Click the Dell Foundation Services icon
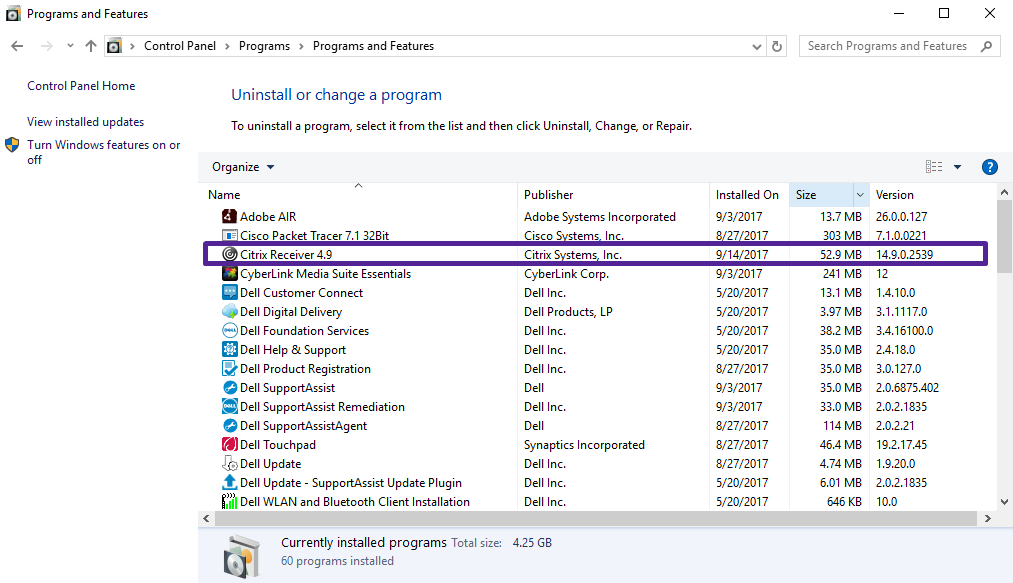This screenshot has height=583, width=1013. coord(229,330)
